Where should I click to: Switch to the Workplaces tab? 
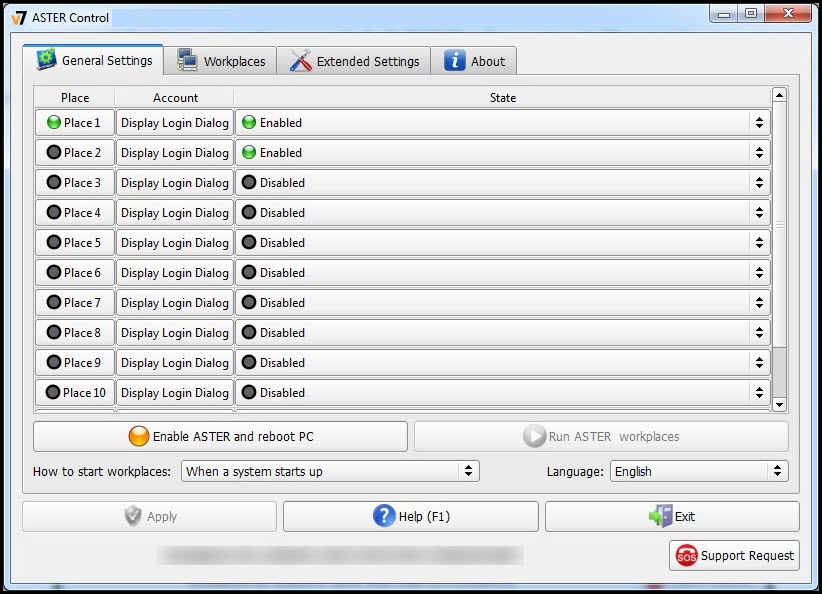pos(220,61)
